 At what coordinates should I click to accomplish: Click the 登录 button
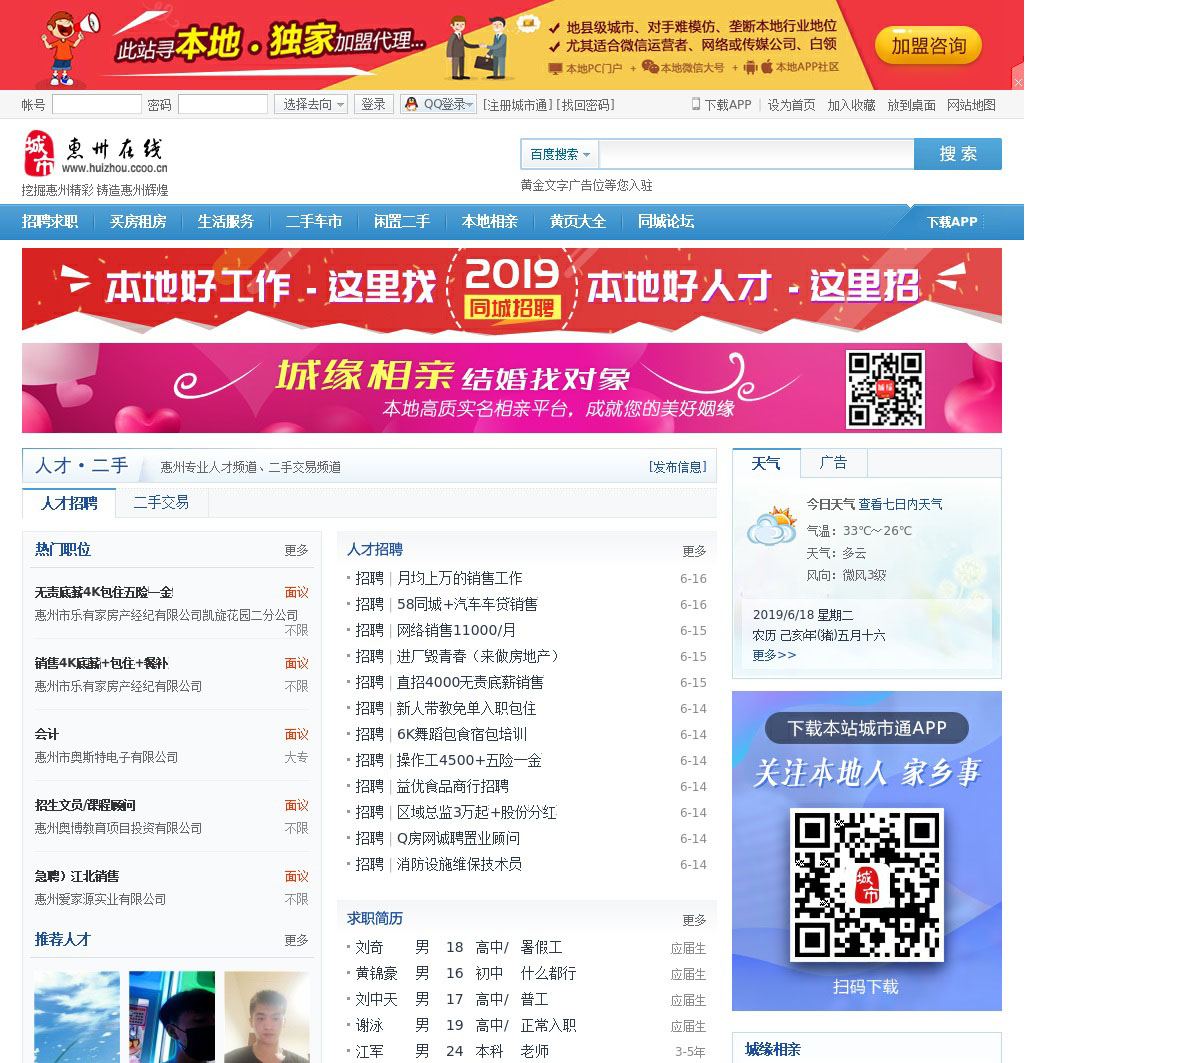373,104
